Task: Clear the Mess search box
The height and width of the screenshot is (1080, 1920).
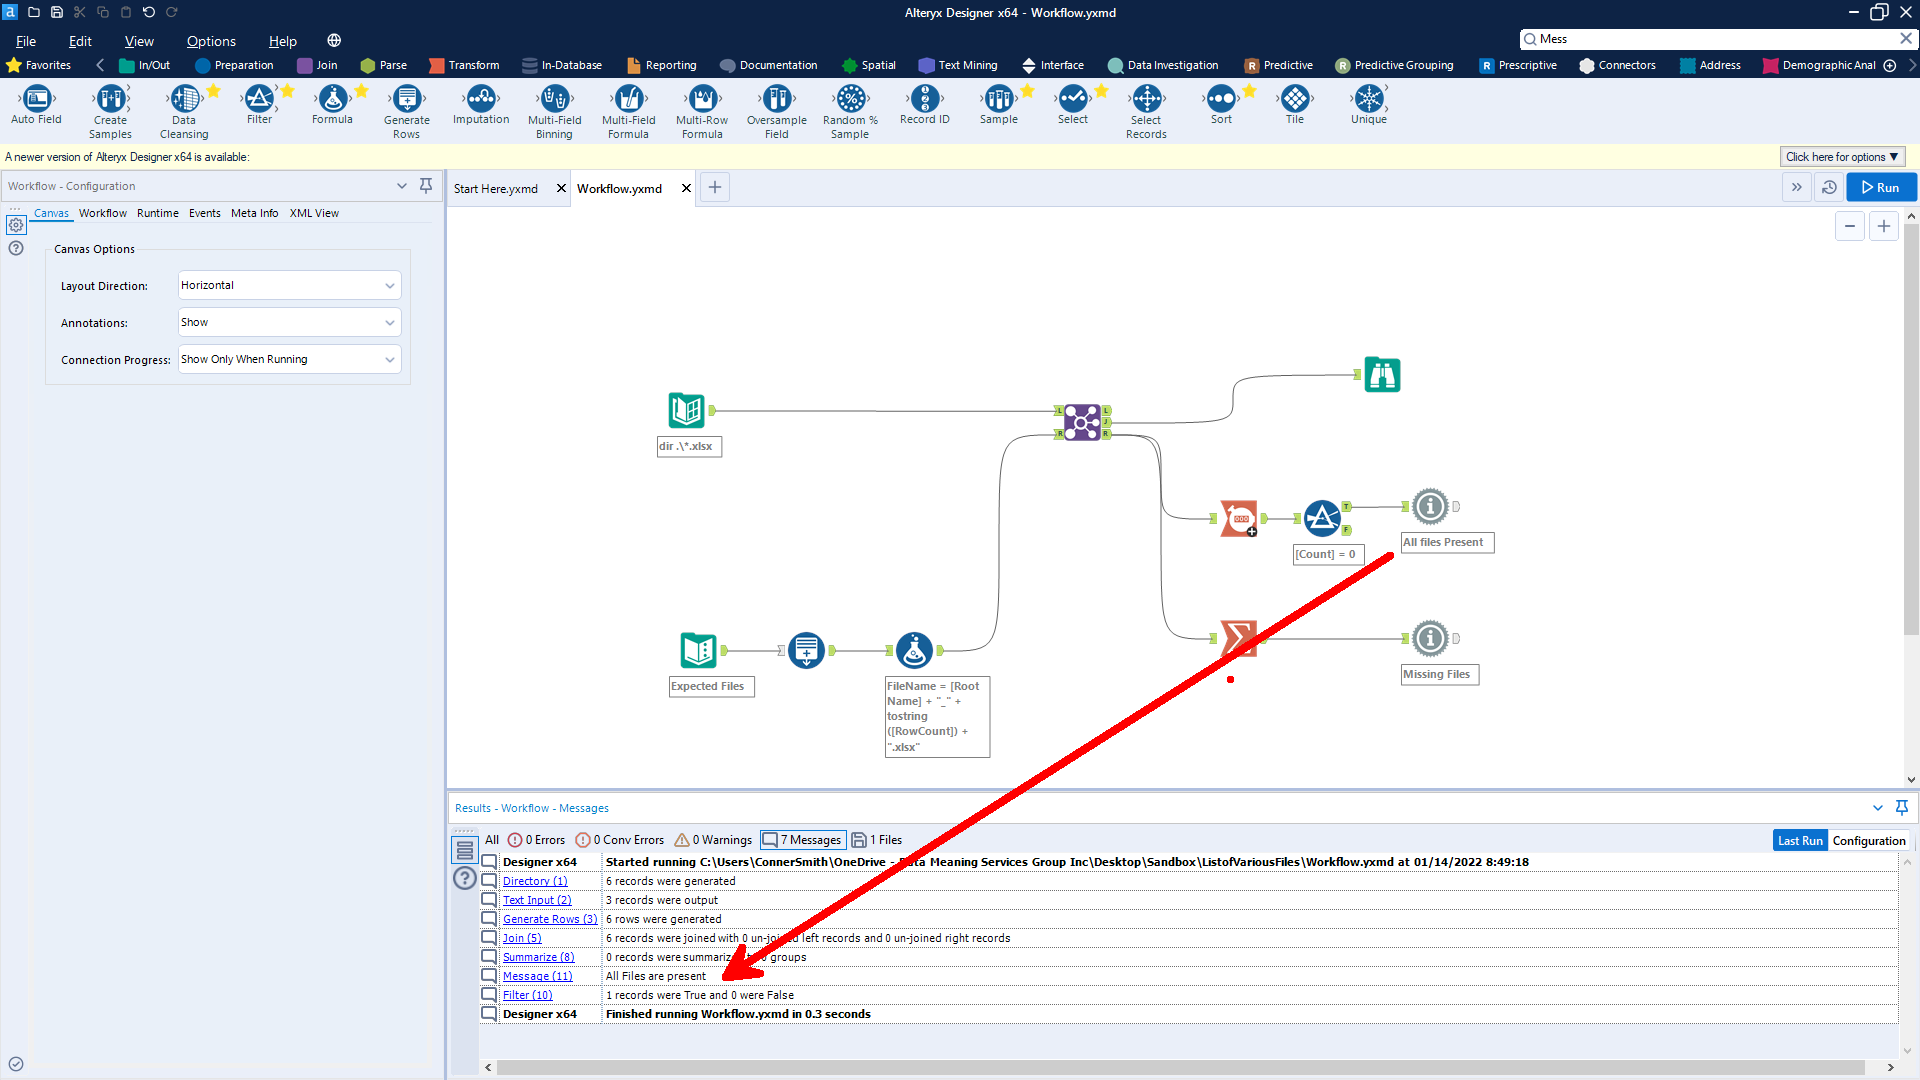Action: 1905,38
